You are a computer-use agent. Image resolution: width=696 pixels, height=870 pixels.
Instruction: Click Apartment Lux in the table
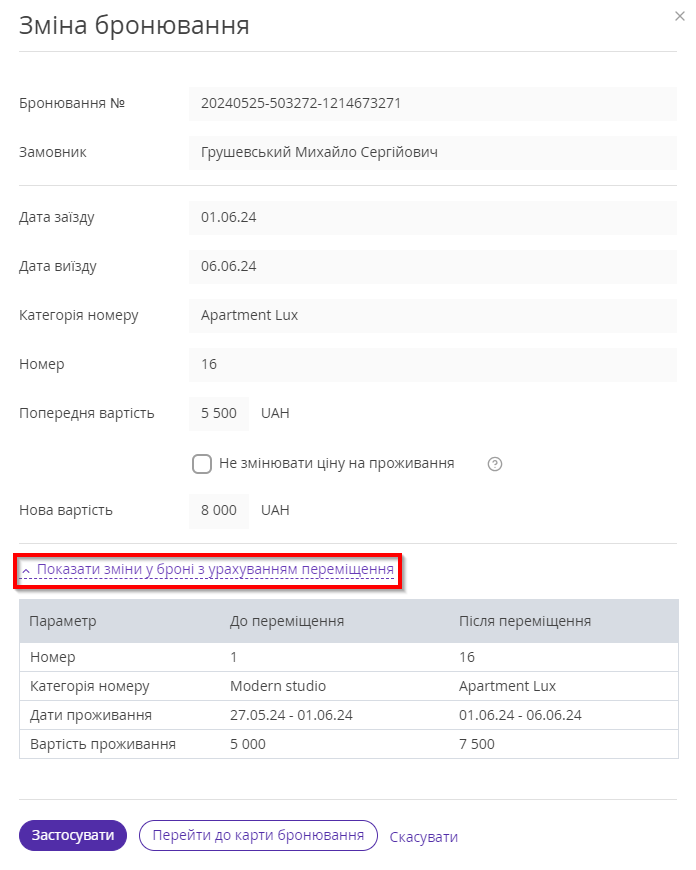507,686
